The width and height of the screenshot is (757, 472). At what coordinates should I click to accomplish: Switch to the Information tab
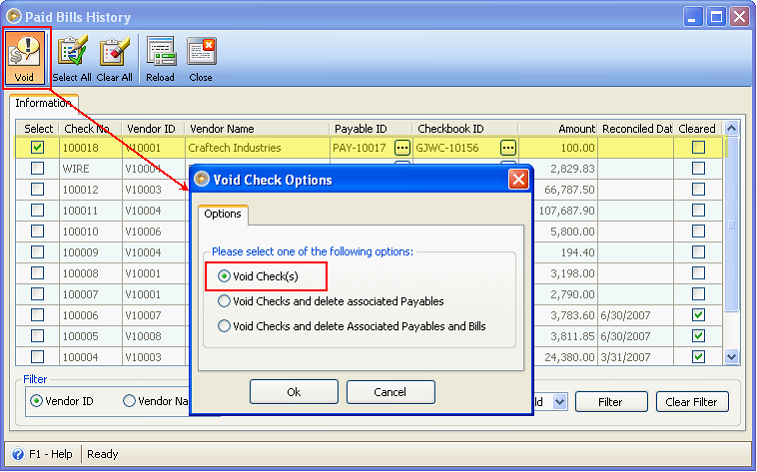tap(43, 103)
